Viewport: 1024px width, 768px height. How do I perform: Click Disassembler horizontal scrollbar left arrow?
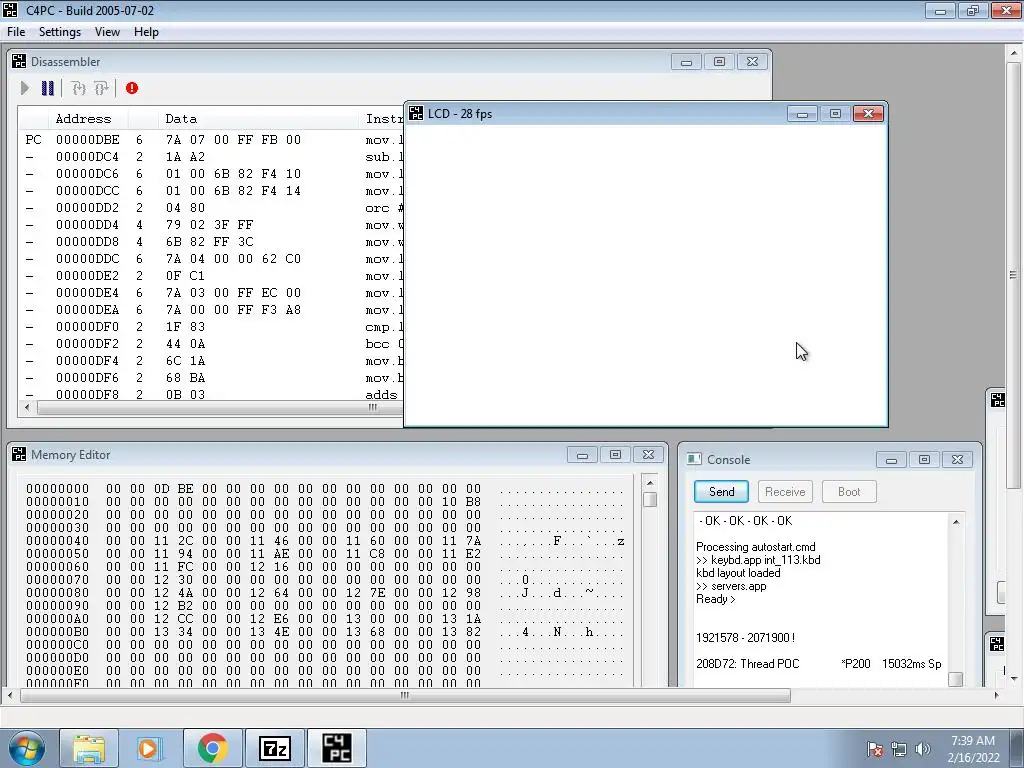click(27, 408)
